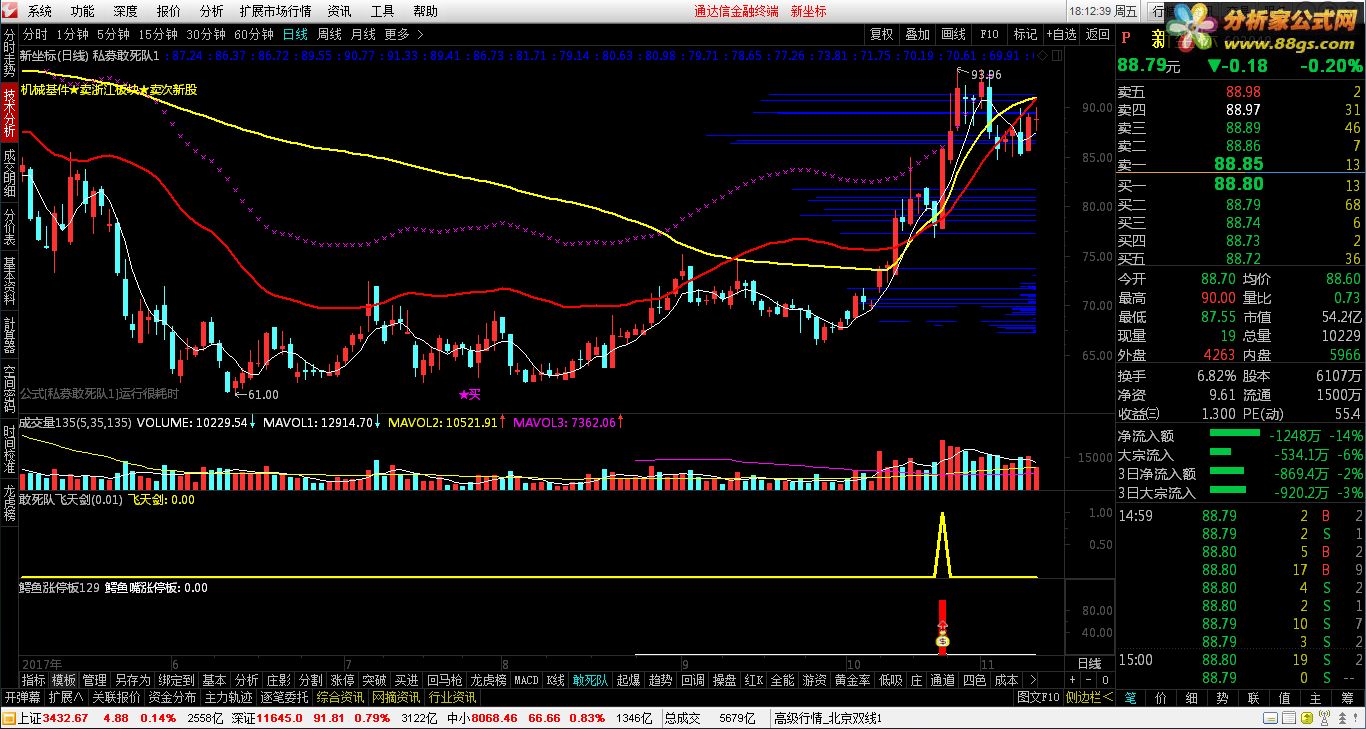Open the 网摘资讯 tab
The width and height of the screenshot is (1366, 729).
396,697
